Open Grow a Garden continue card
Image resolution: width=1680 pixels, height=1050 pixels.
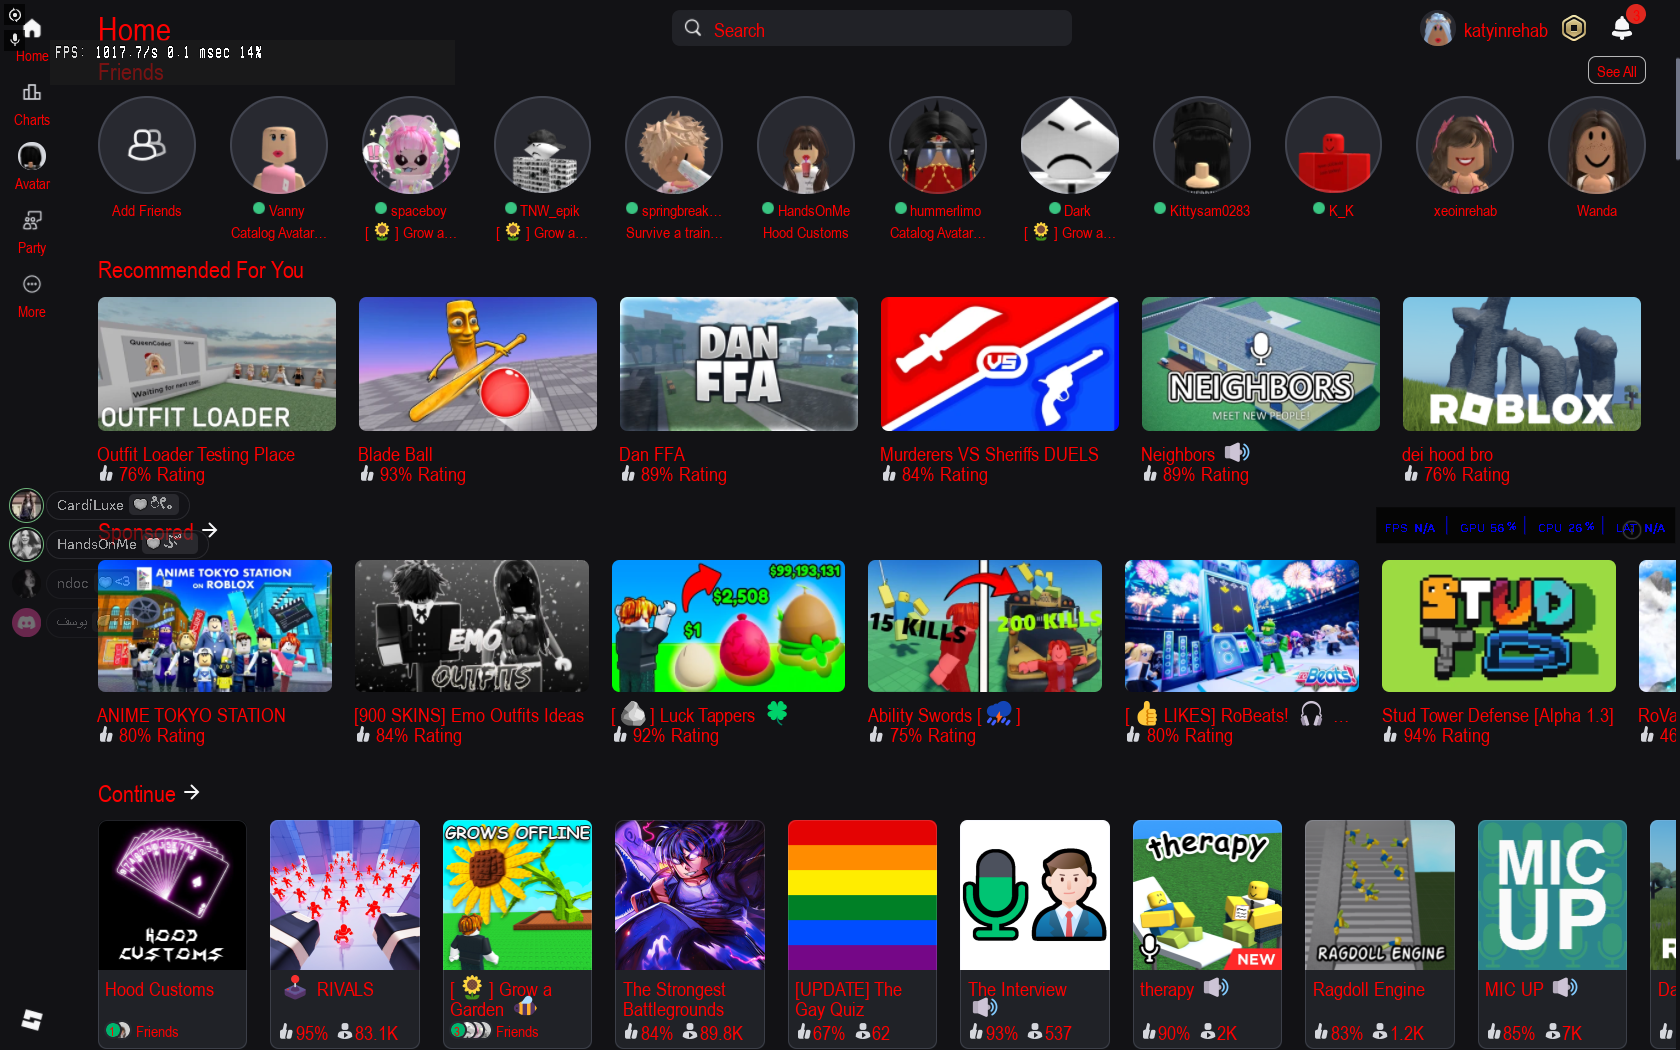tap(517, 934)
